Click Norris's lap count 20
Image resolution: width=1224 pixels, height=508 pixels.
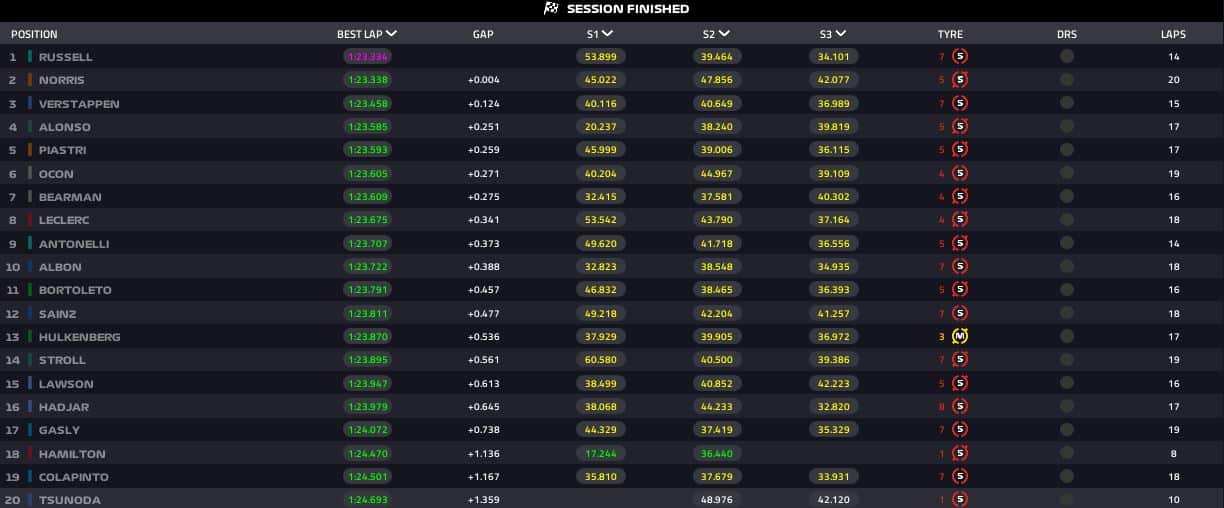[1174, 80]
